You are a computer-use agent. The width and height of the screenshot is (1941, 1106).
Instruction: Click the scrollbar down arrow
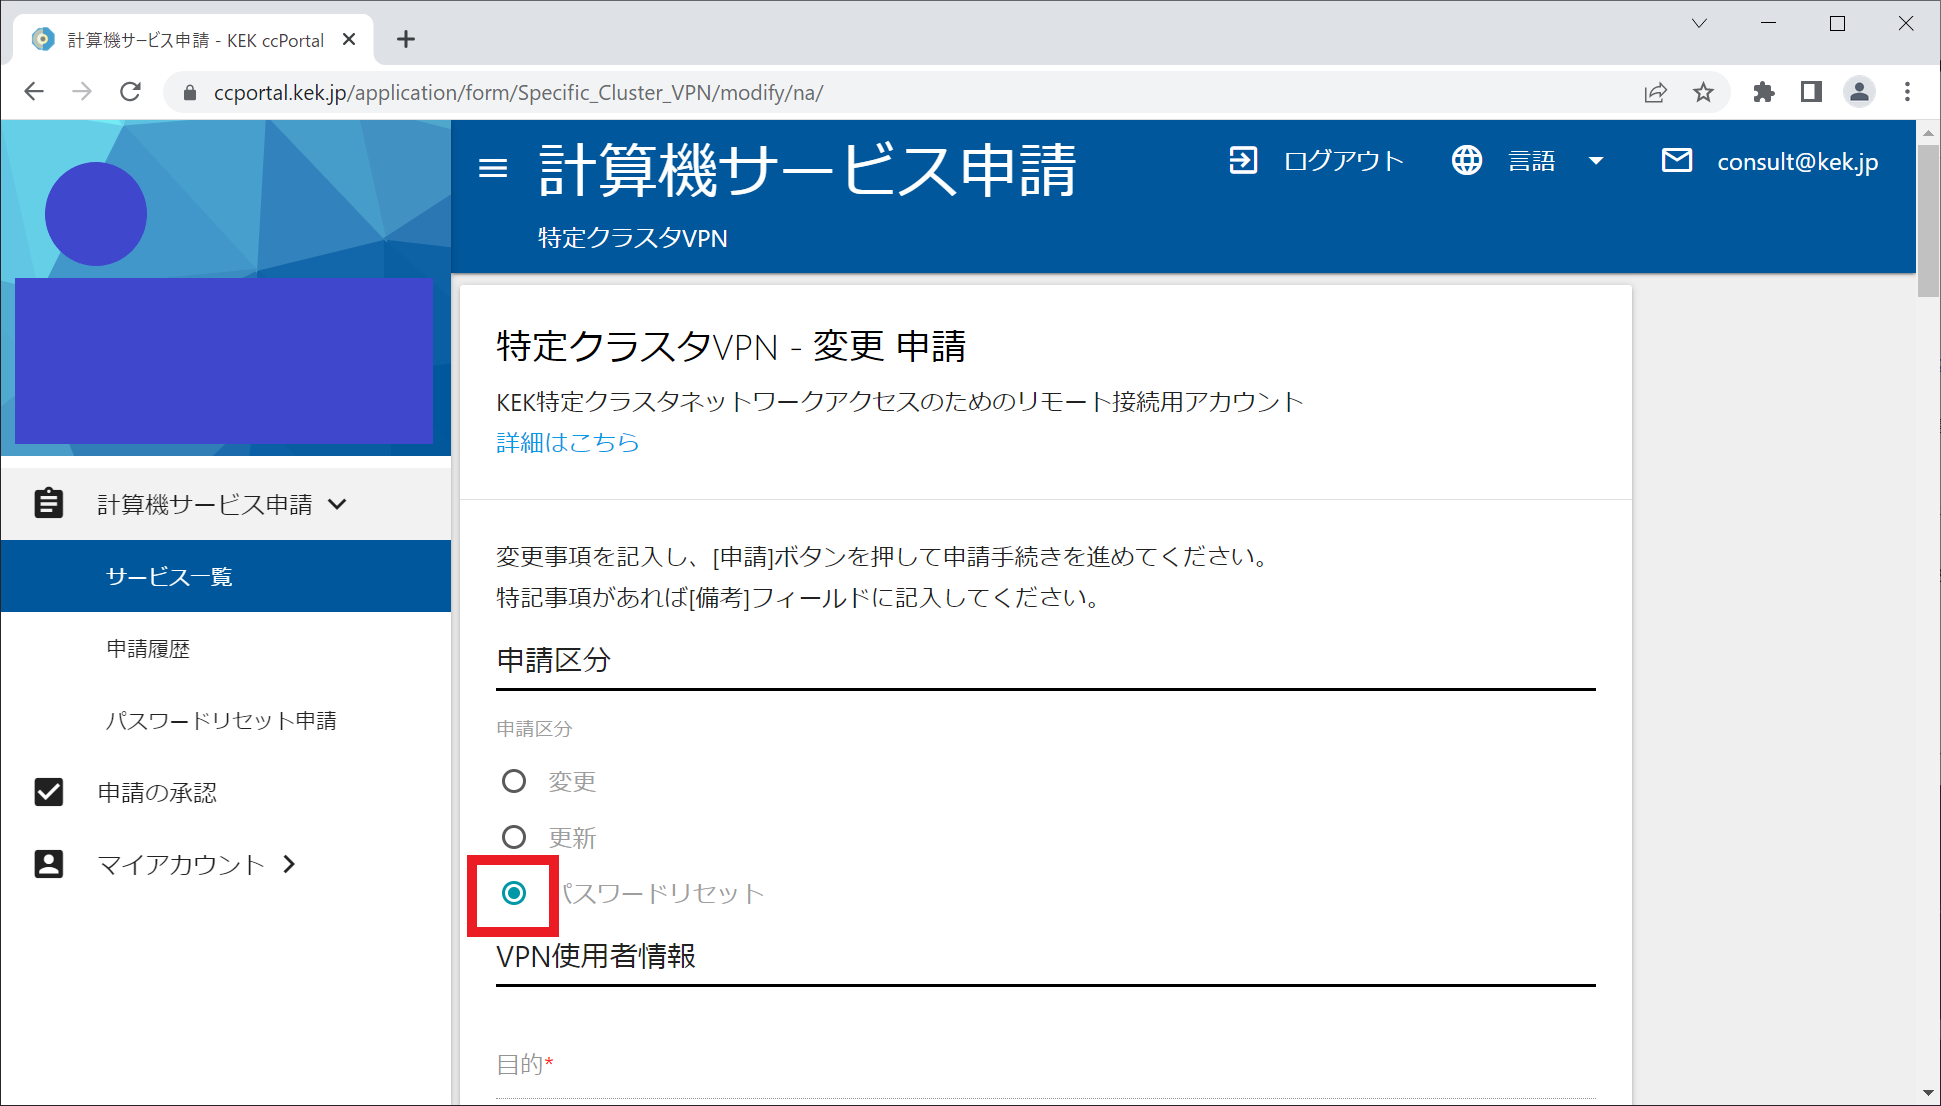1928,1094
